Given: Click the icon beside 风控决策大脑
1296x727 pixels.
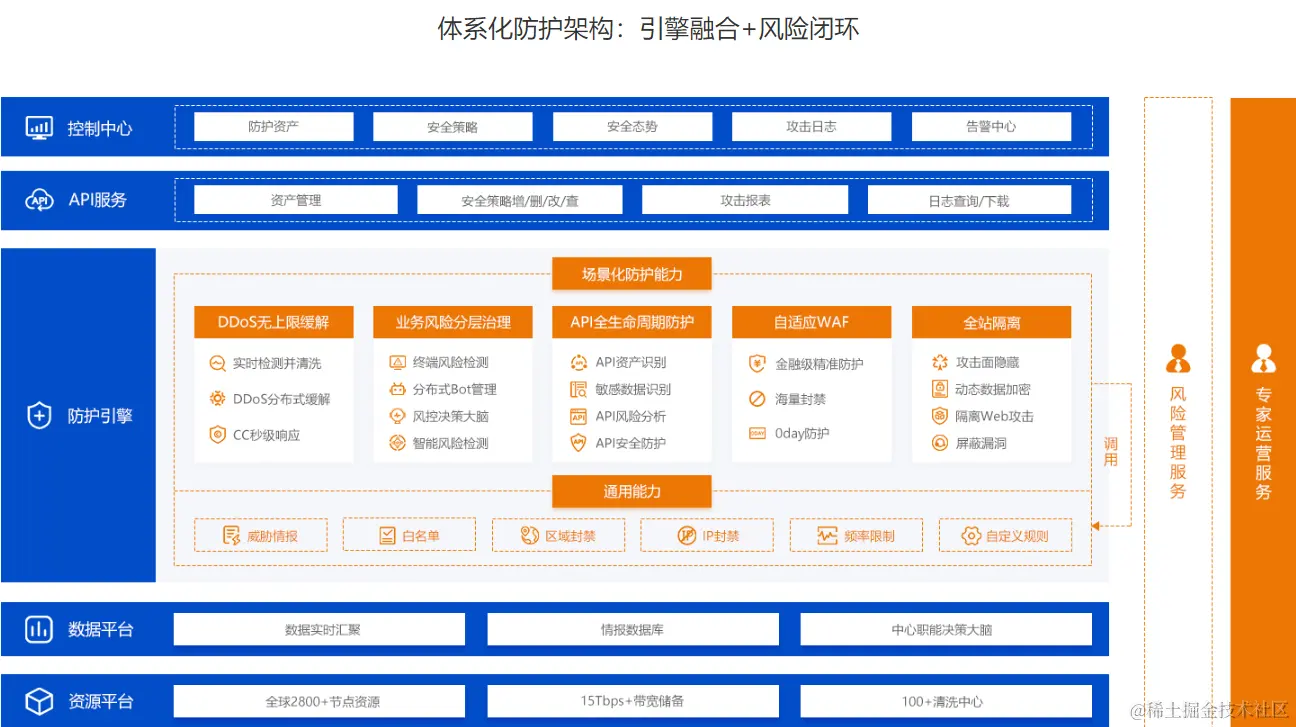Looking at the screenshot, I should pos(397,416).
